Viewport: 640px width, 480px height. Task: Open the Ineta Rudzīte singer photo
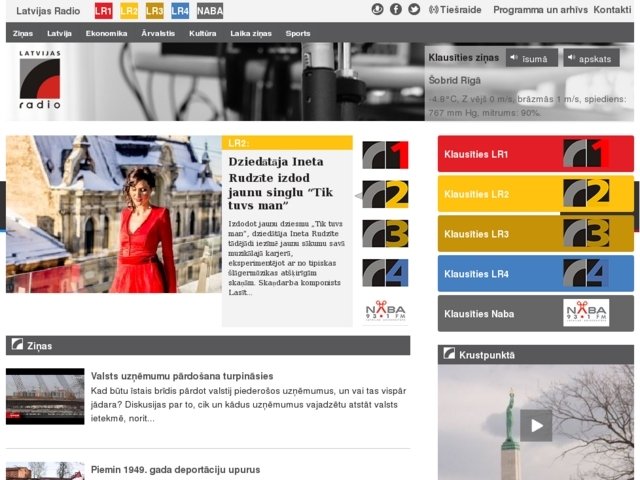pos(114,214)
